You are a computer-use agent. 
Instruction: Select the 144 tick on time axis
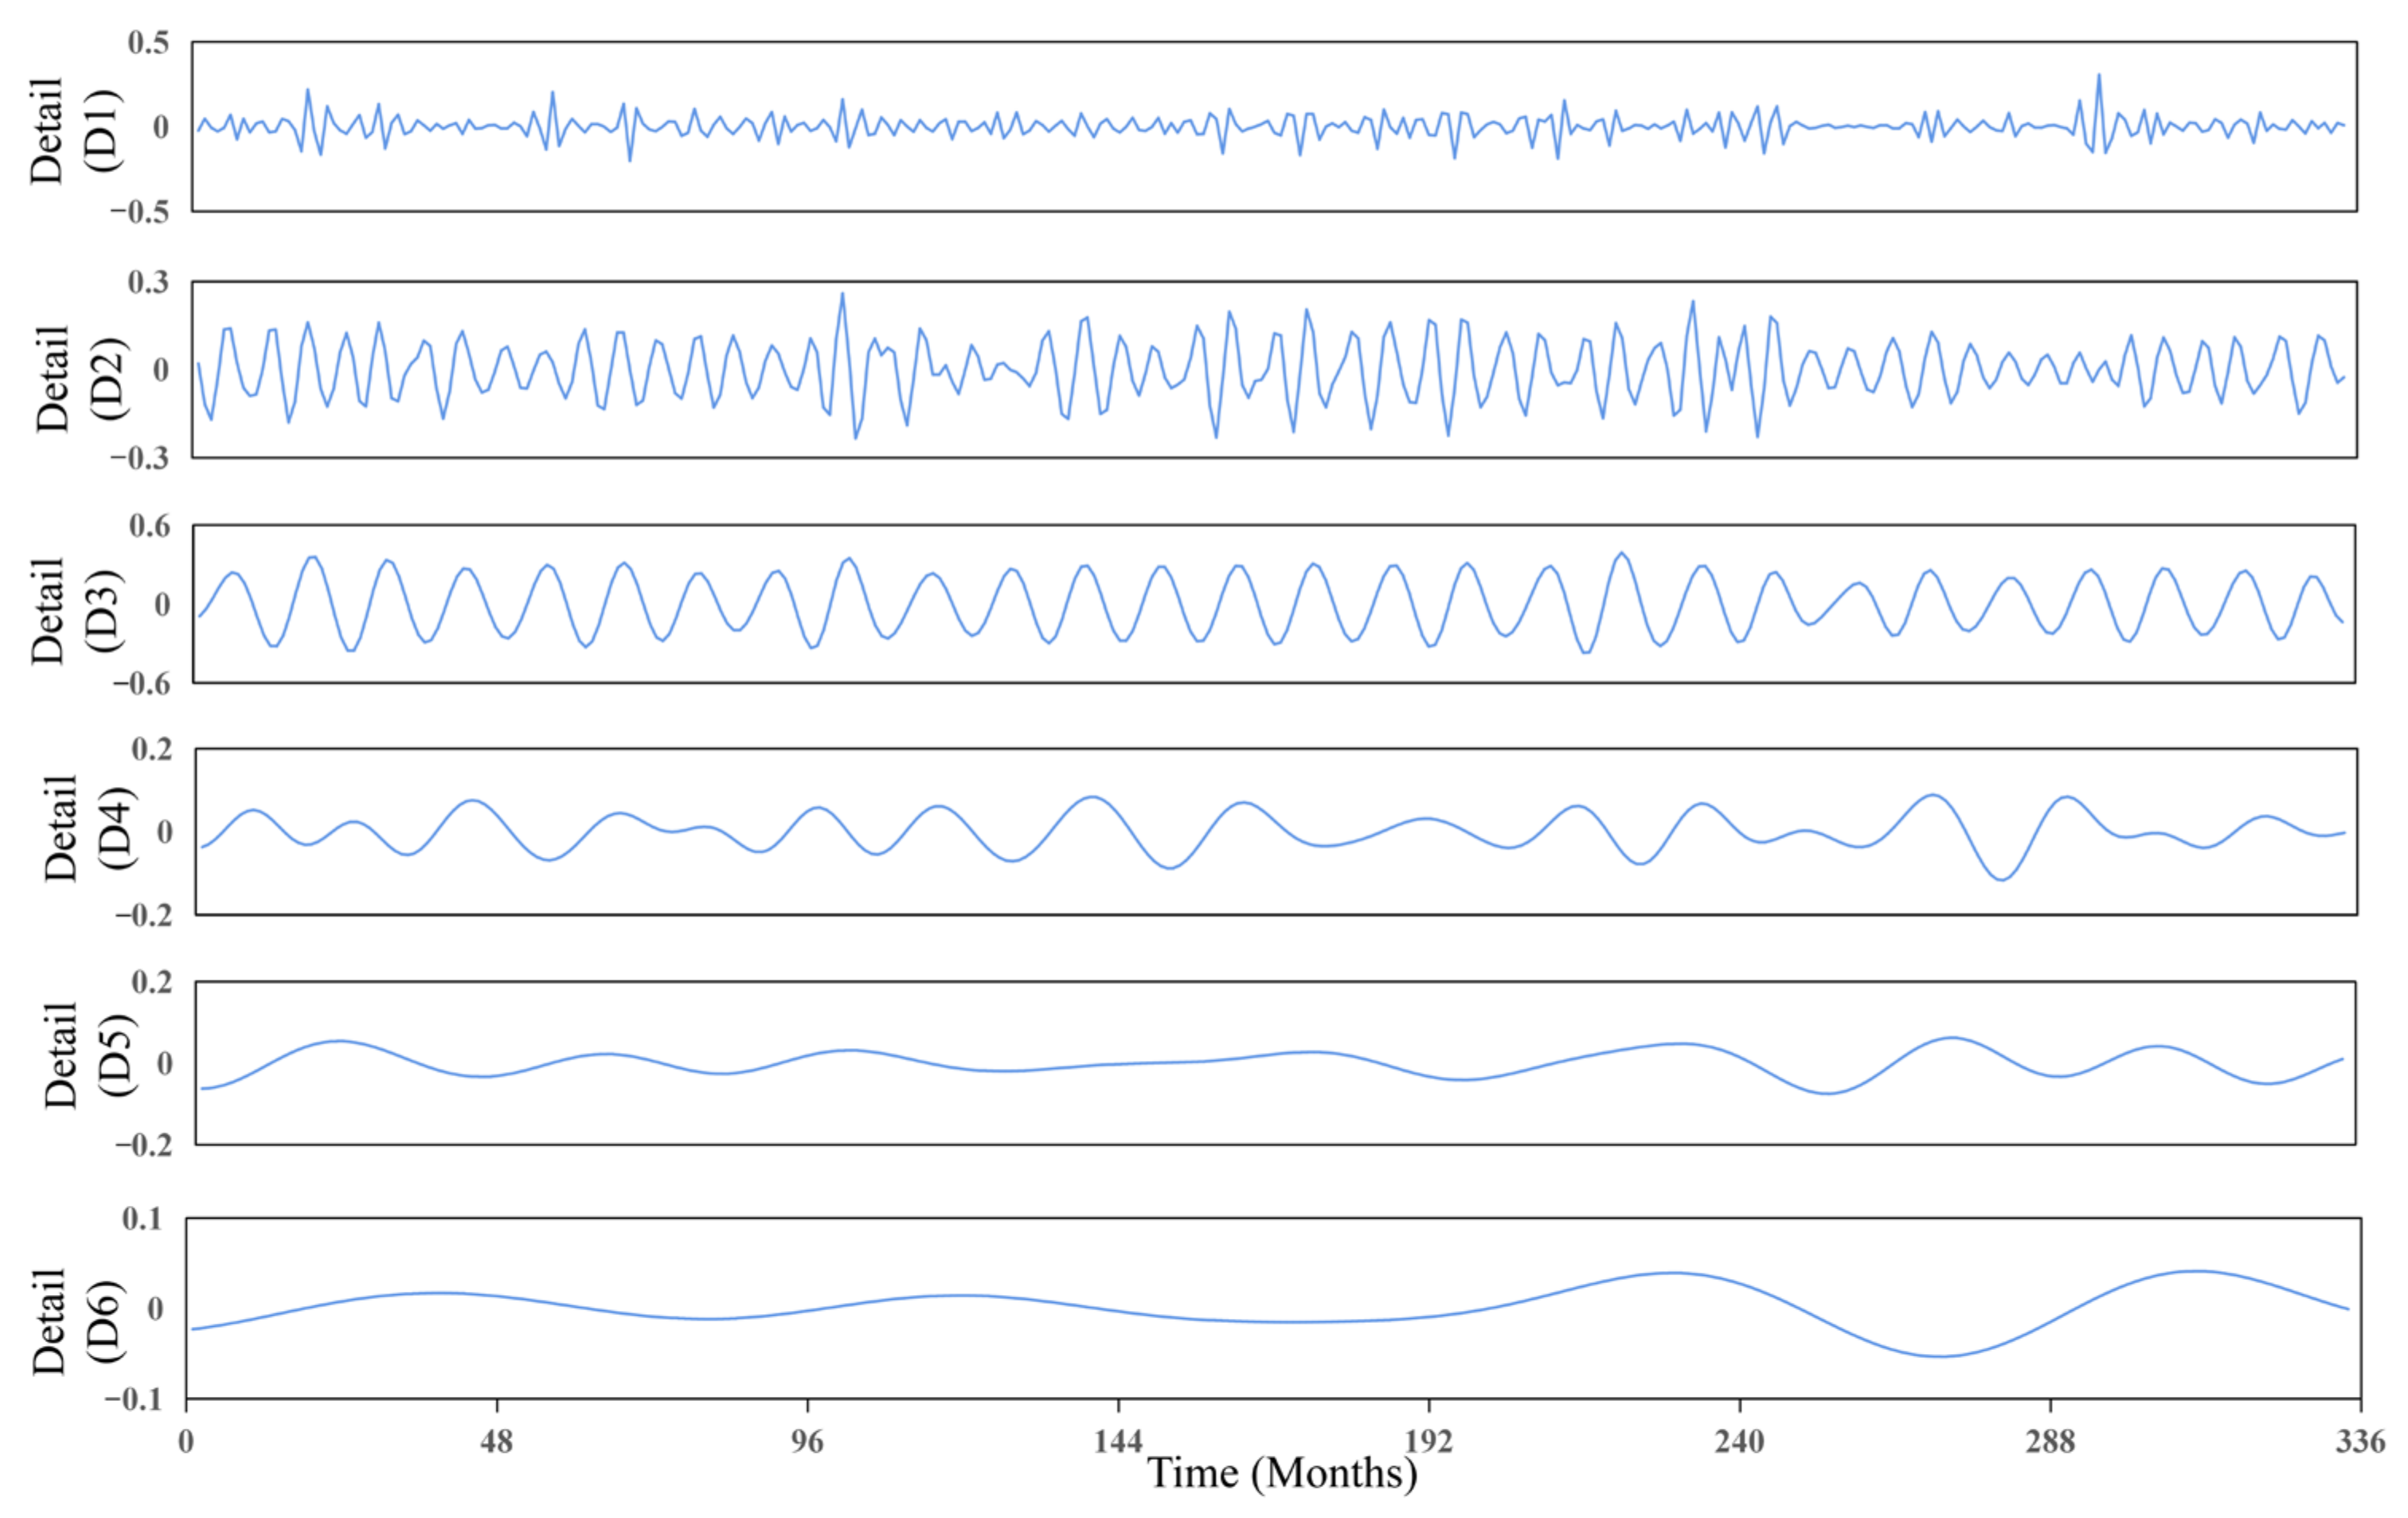[1117, 1441]
